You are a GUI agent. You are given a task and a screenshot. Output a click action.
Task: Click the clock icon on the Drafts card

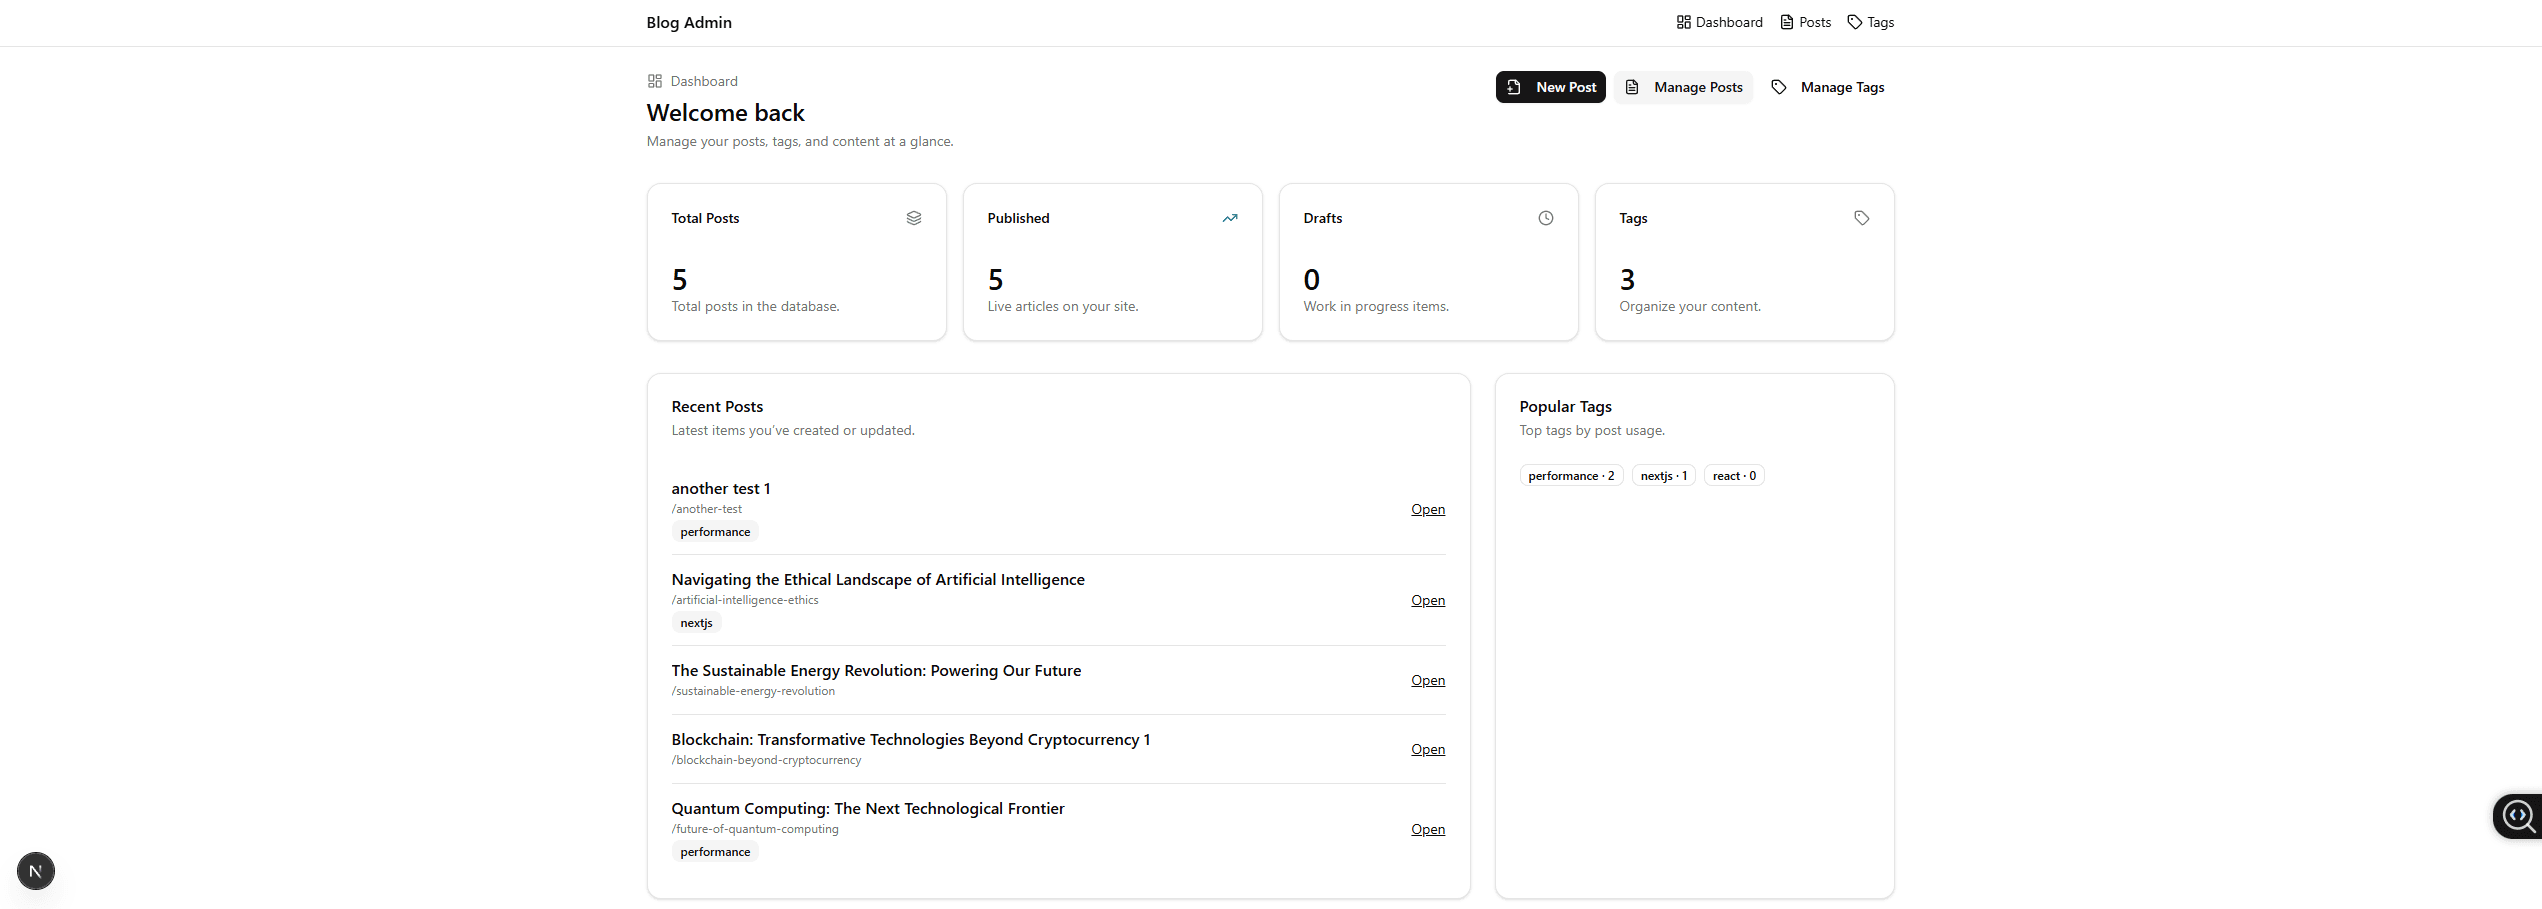1545,217
